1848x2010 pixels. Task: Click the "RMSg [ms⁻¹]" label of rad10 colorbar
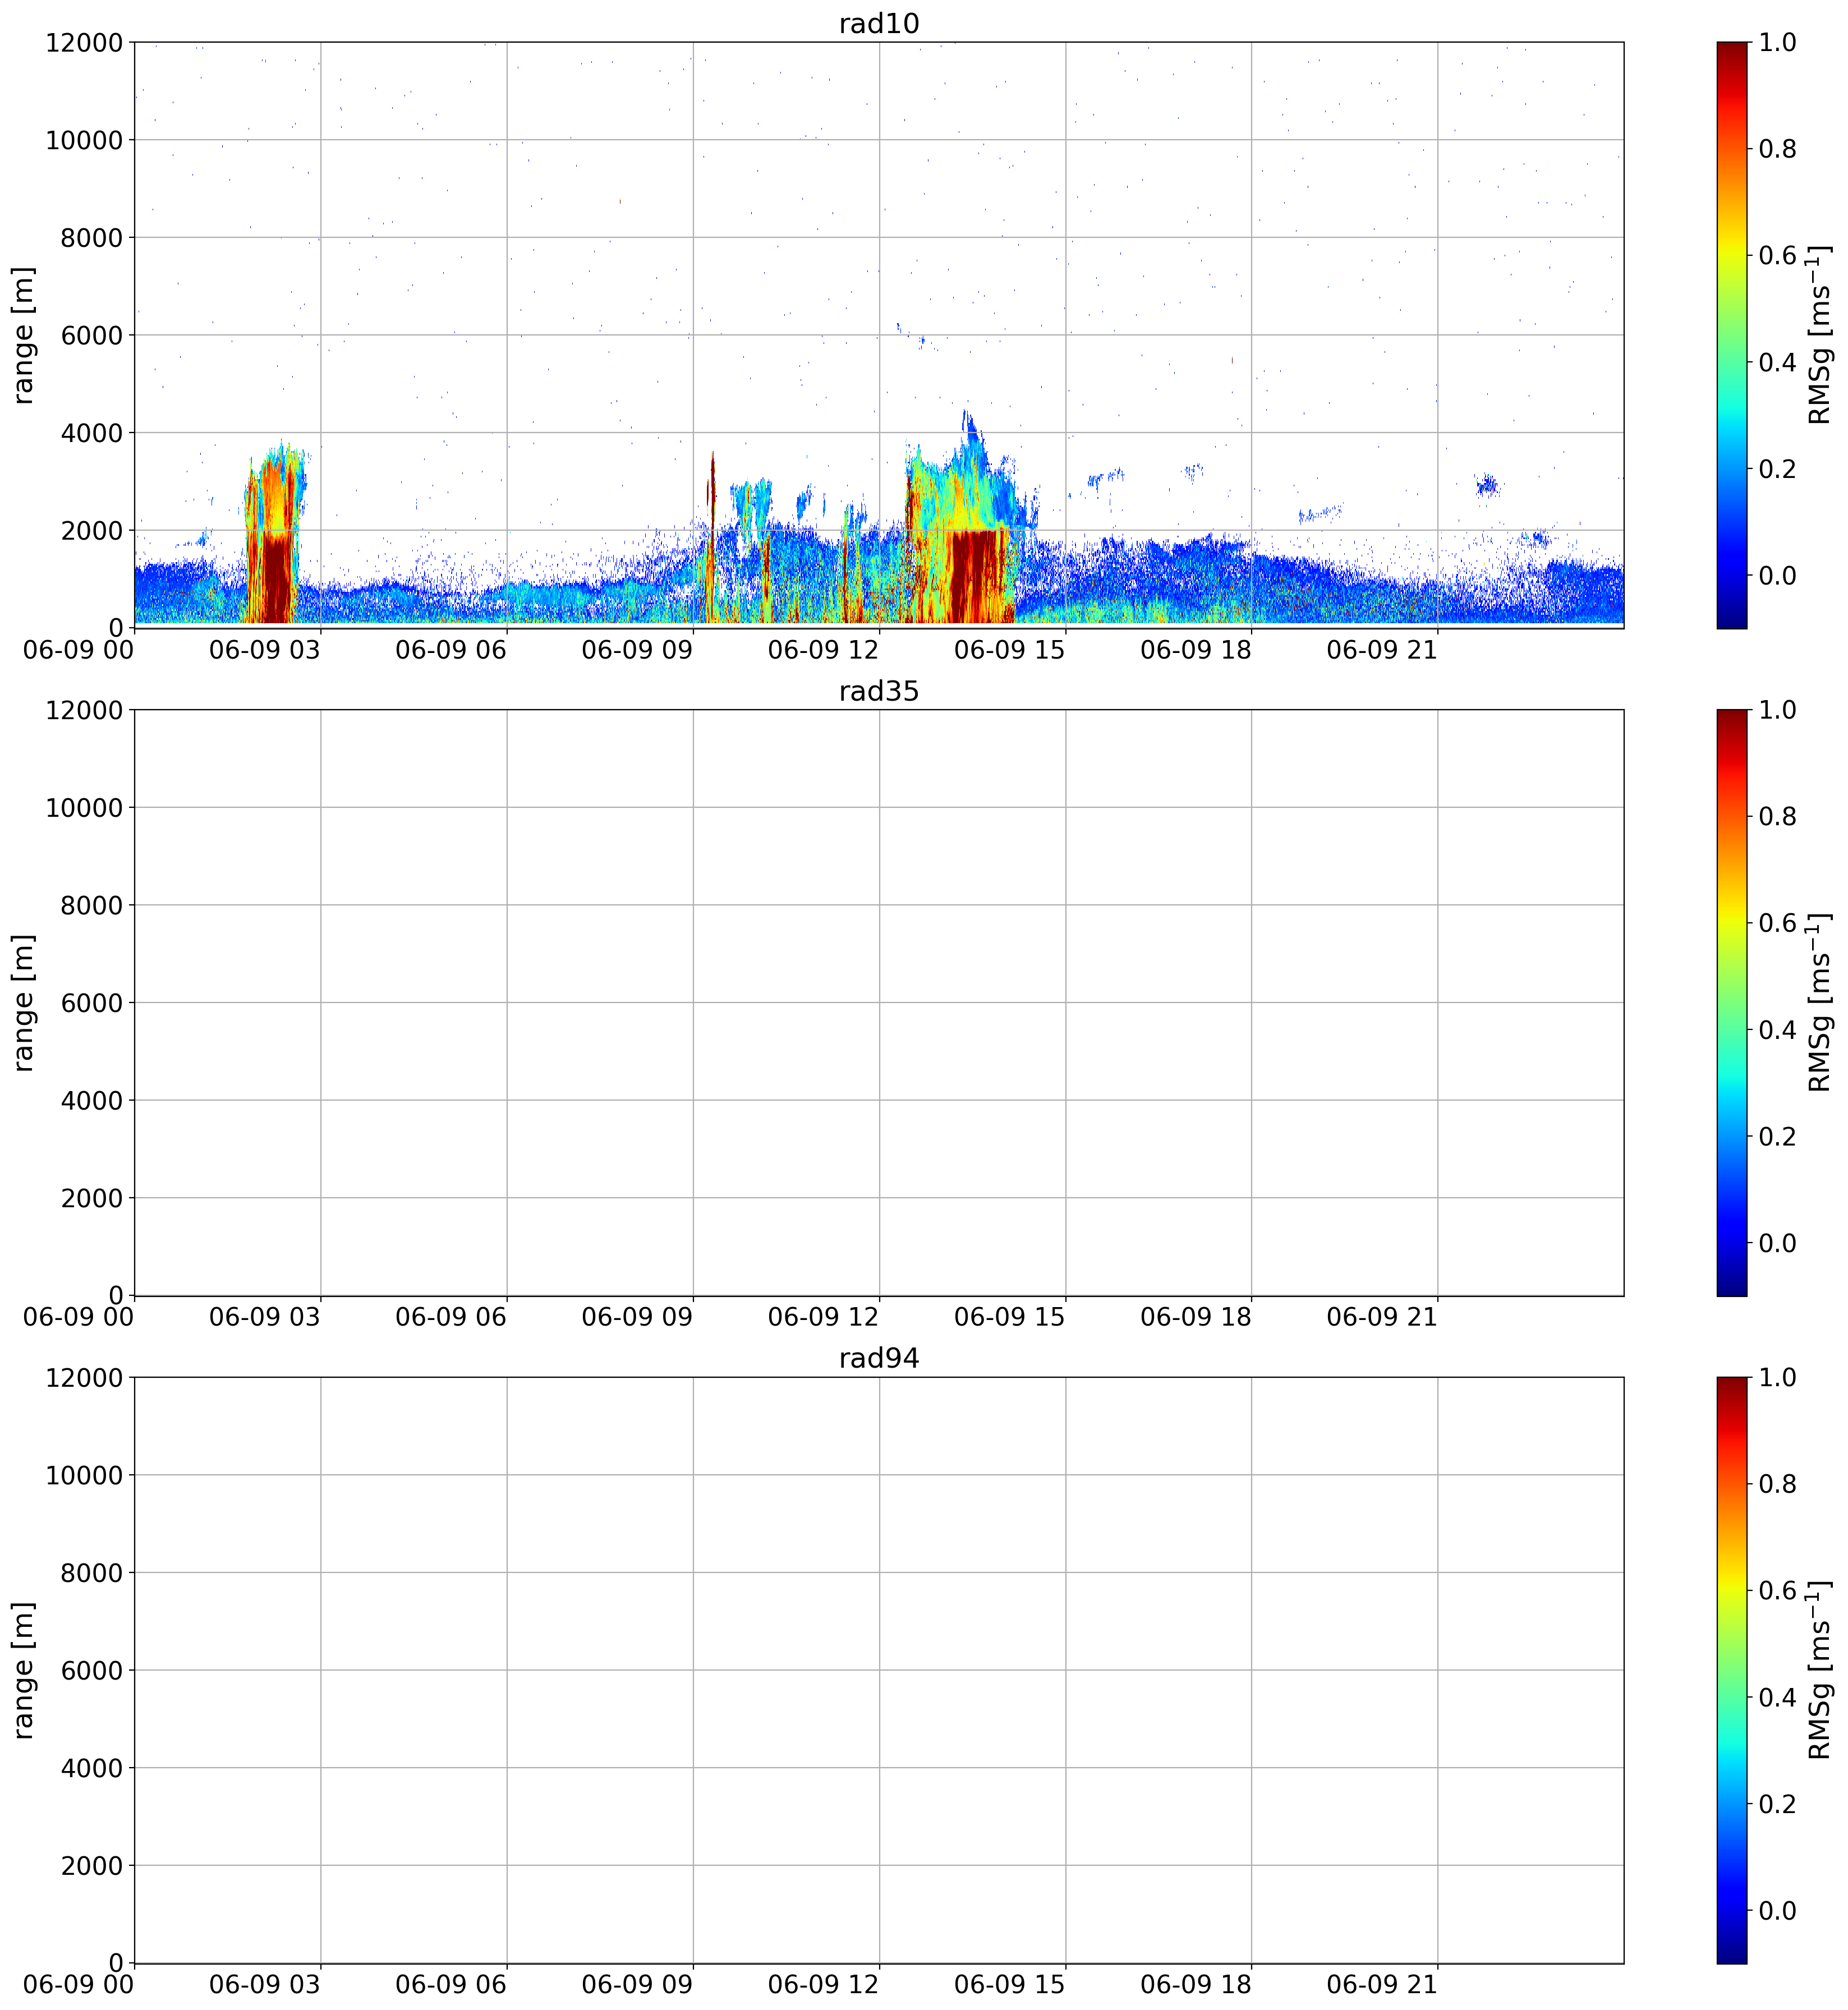tap(1819, 335)
